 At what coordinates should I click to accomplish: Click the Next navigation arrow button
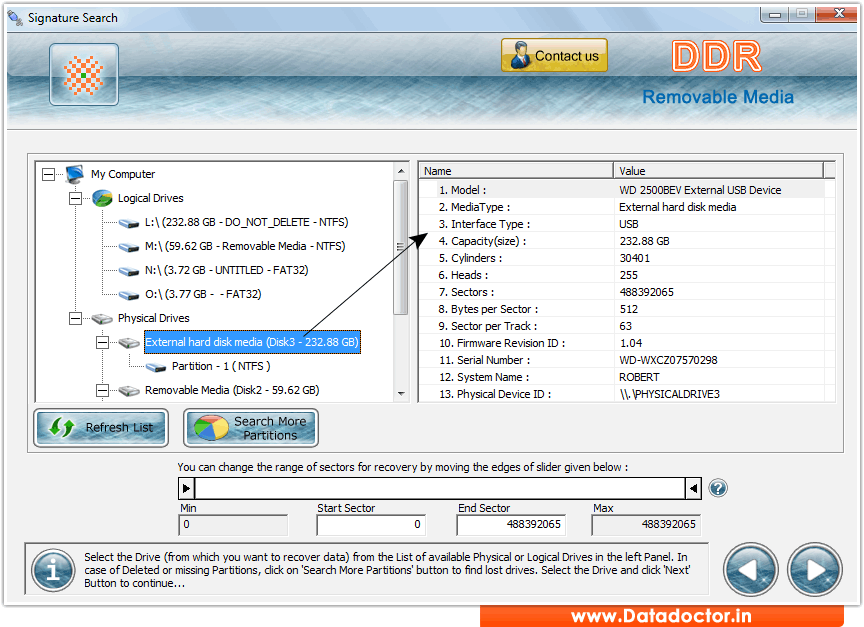(815, 569)
